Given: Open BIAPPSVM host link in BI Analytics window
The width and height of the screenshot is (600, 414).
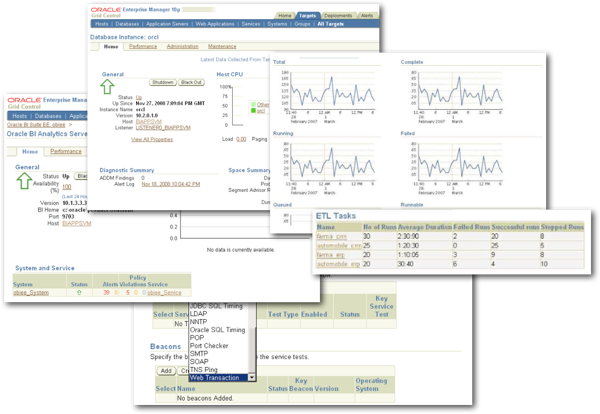Looking at the screenshot, I should [77, 223].
